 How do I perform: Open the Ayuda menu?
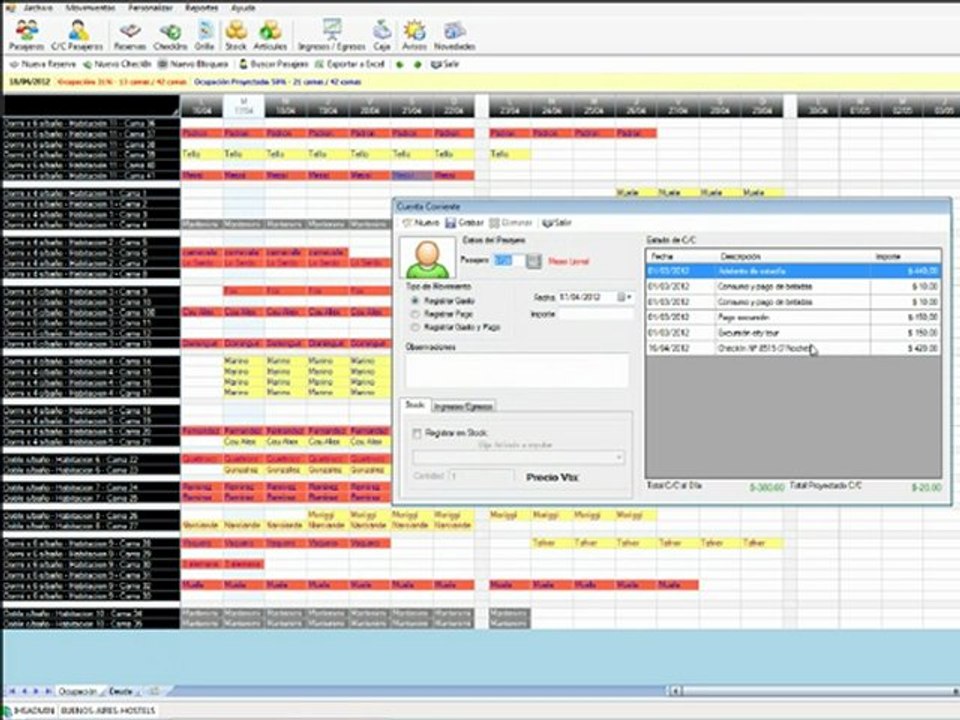(243, 8)
